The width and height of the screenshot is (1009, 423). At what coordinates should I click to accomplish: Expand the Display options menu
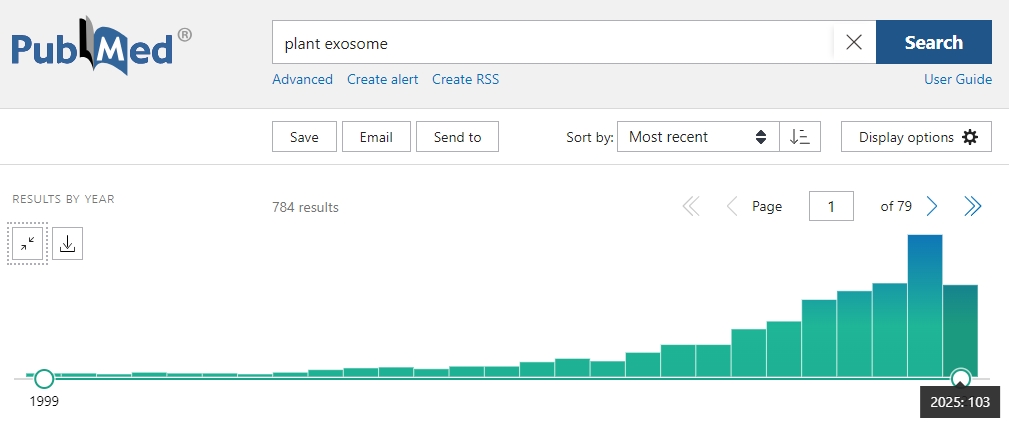point(916,137)
